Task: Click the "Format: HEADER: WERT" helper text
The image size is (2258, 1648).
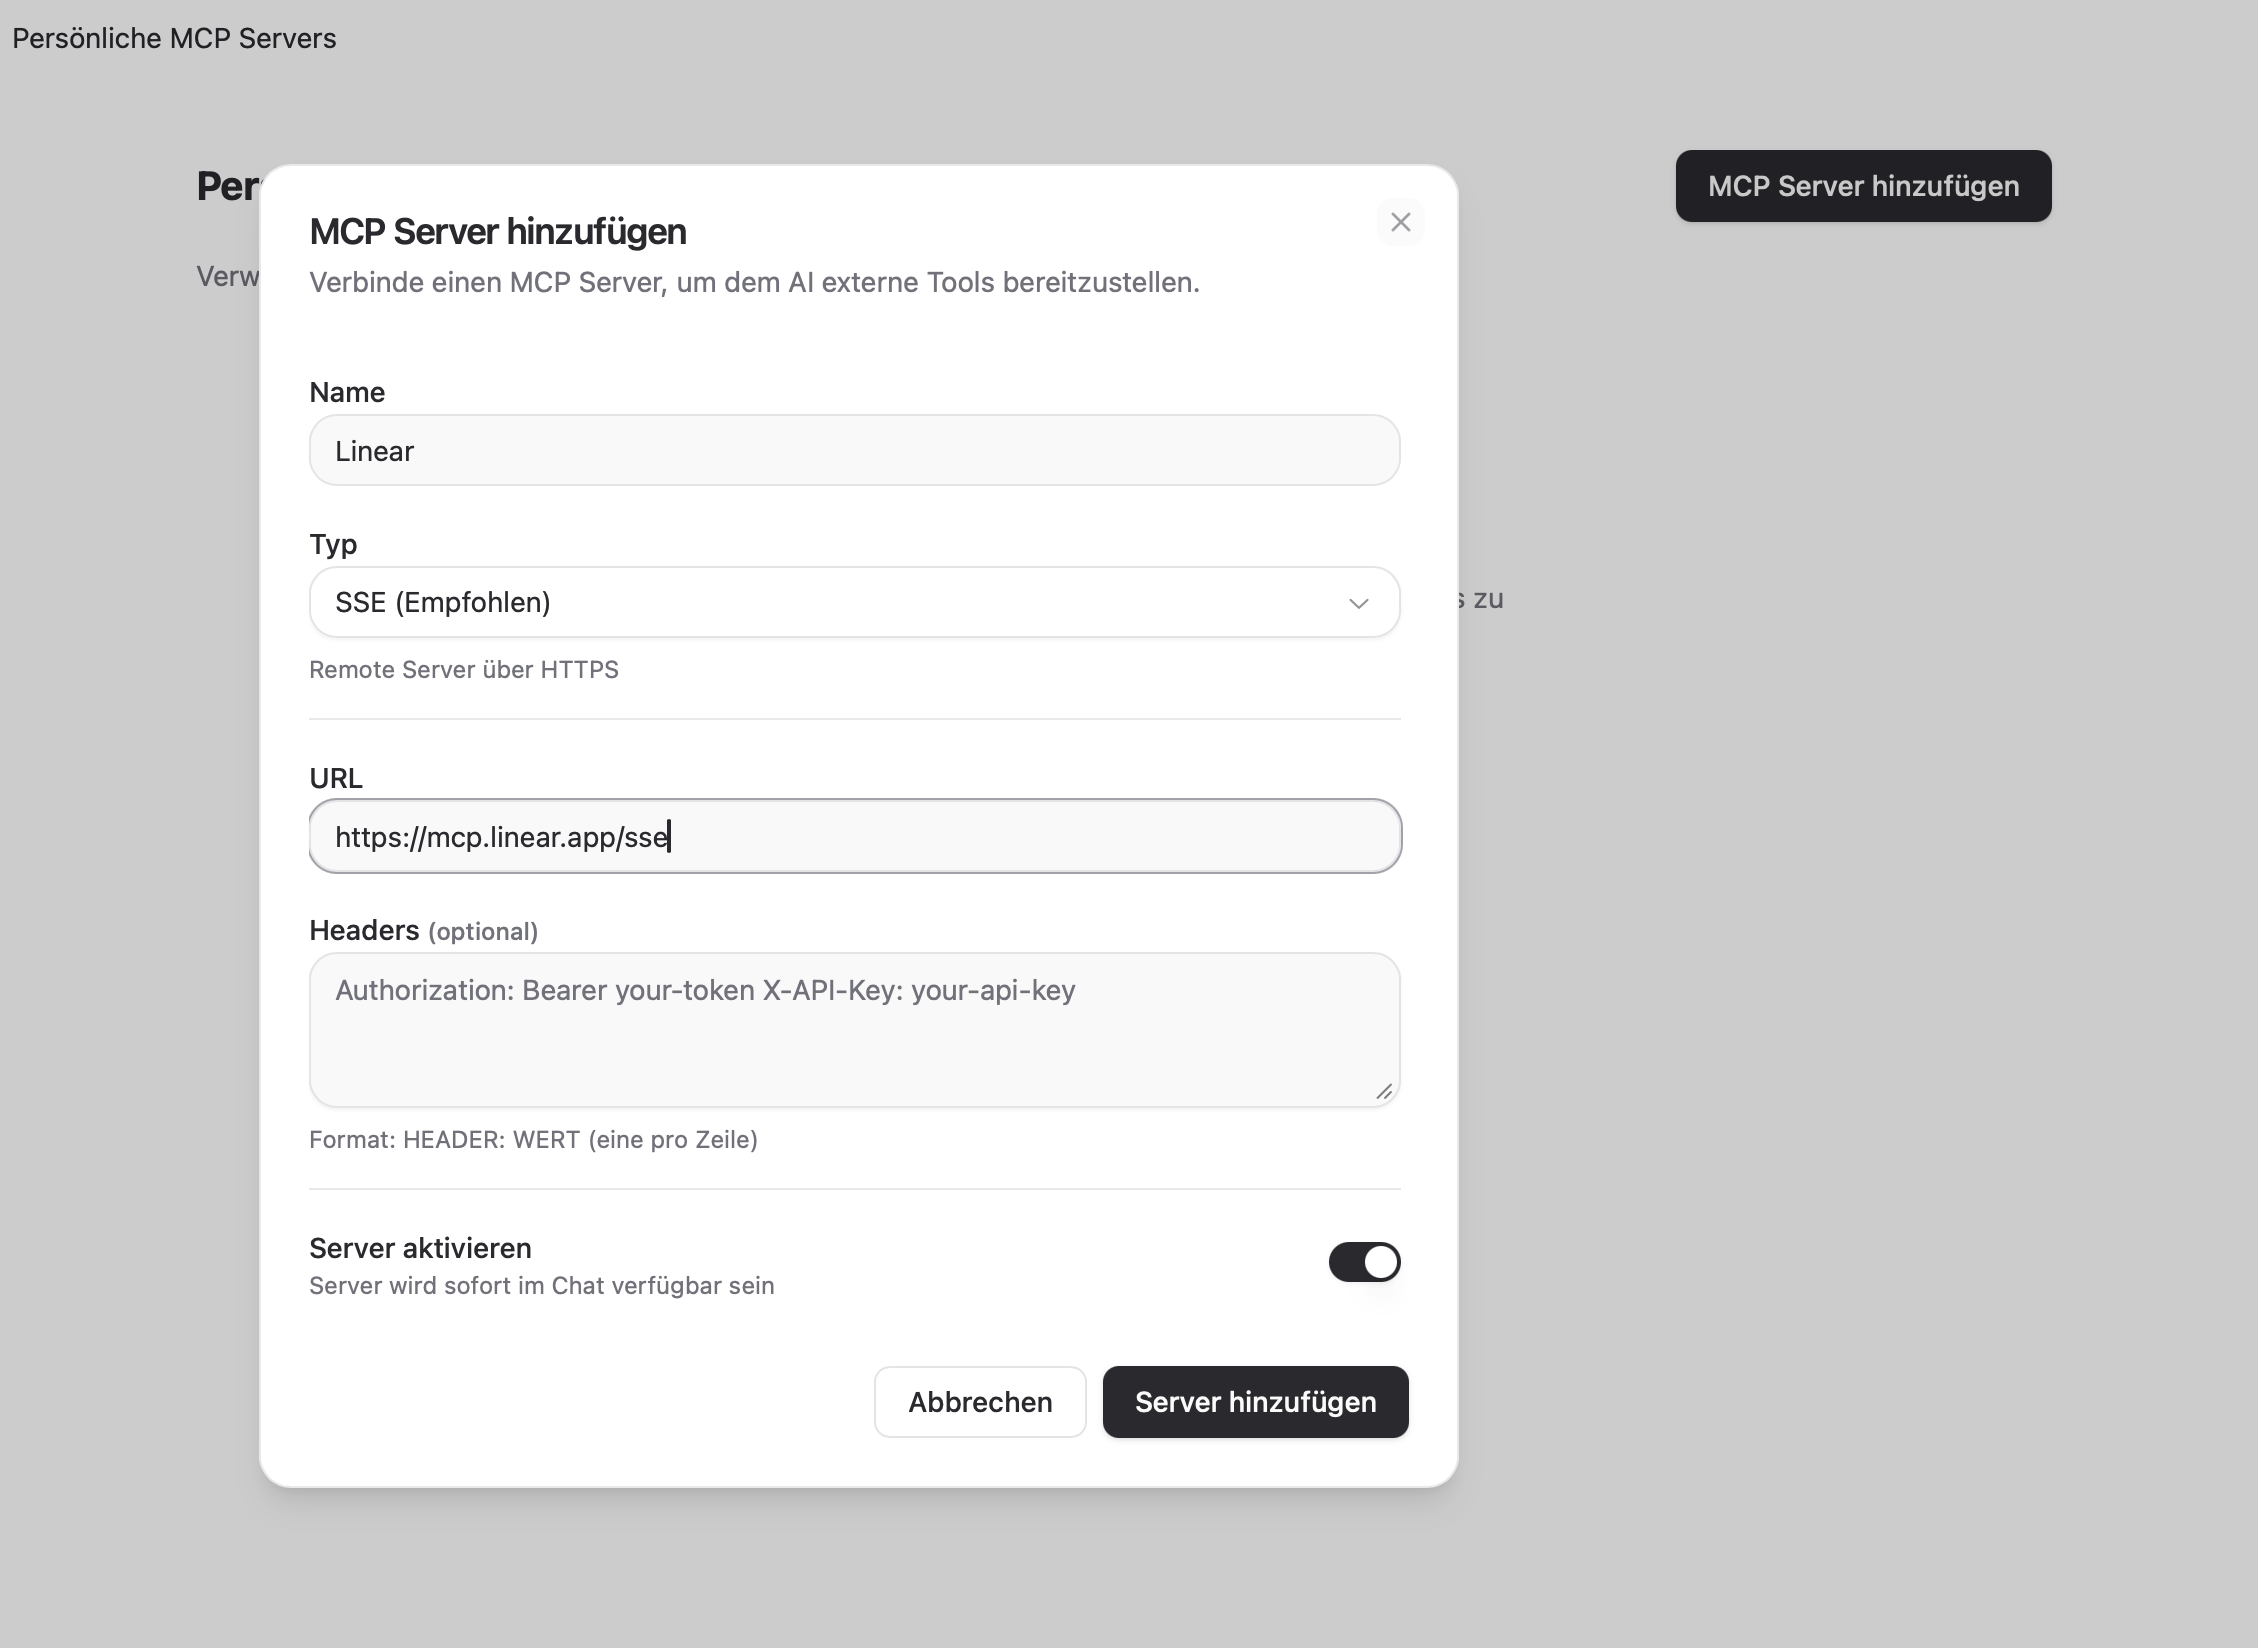Action: [x=533, y=1140]
